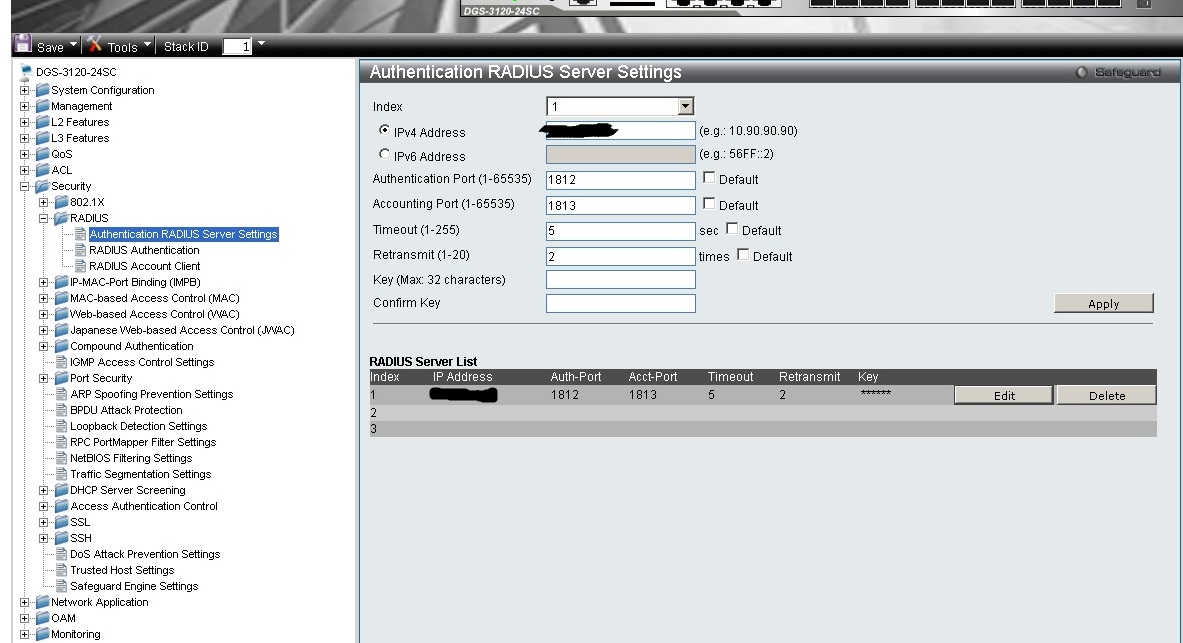Viewport: 1183px width, 643px height.
Task: Click the Save floppy disk icon
Action: 23,45
